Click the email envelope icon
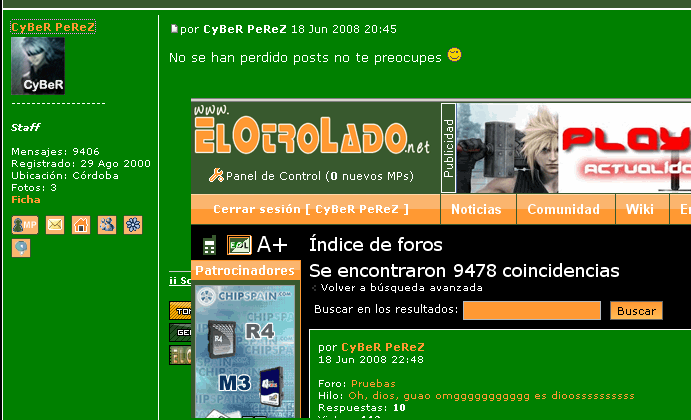Image resolution: width=691 pixels, height=420 pixels. click(x=55, y=225)
